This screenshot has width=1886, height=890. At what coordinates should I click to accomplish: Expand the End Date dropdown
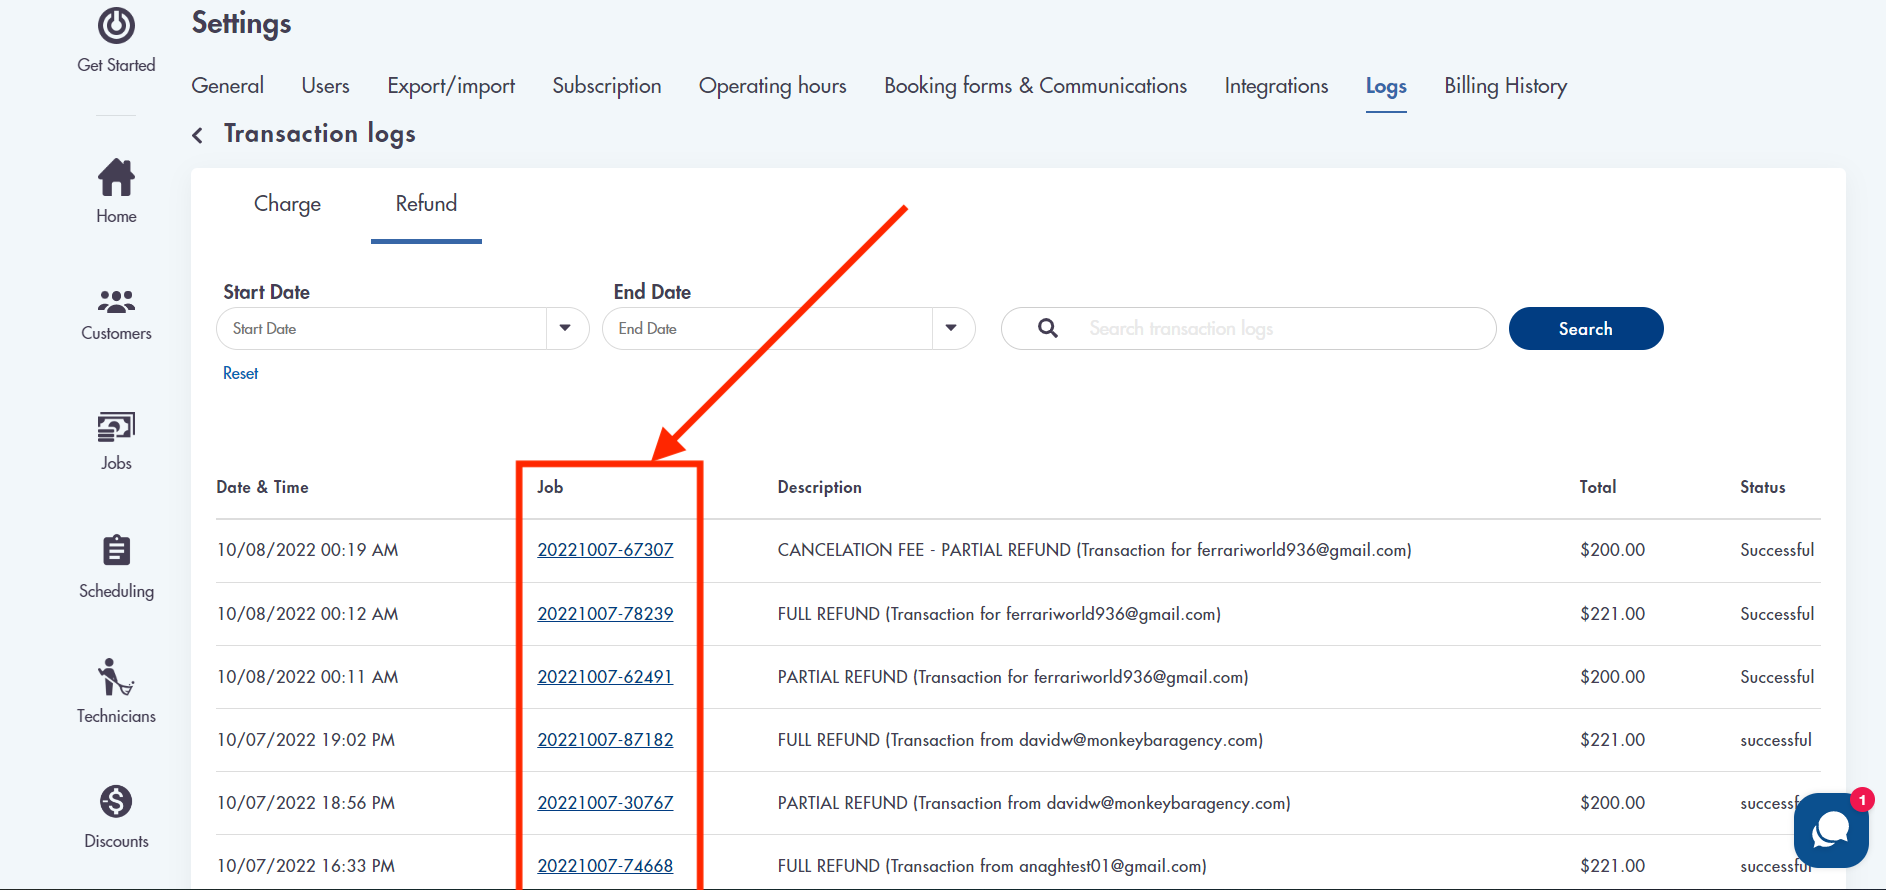(x=951, y=329)
